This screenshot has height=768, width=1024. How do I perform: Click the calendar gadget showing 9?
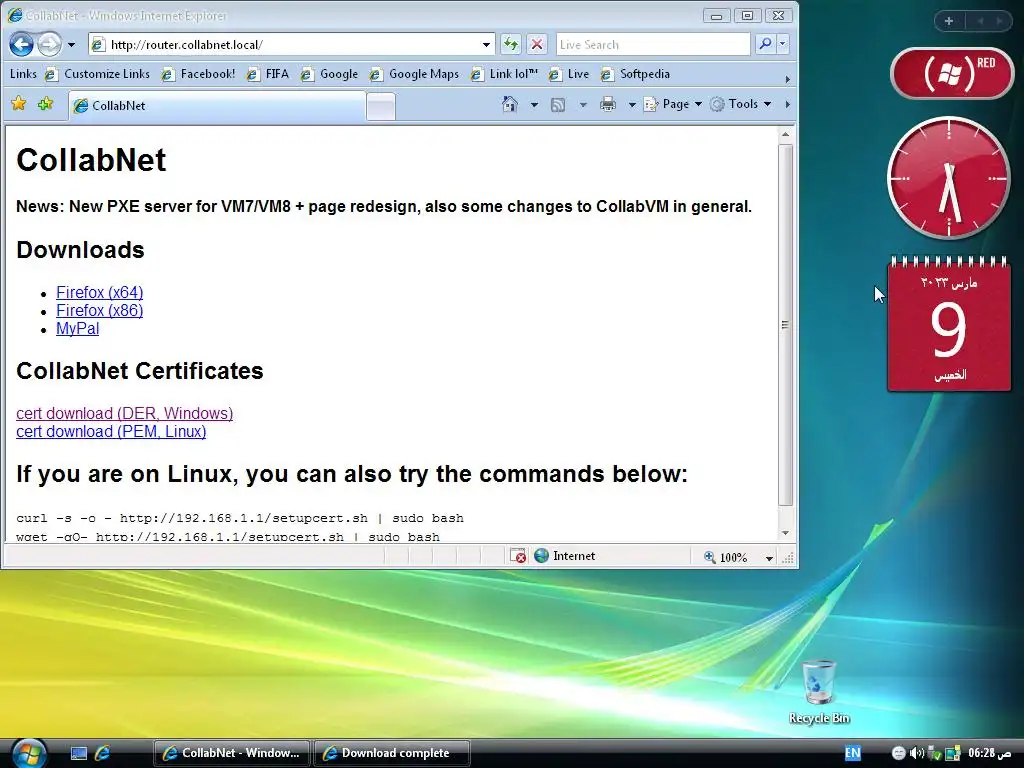pyautogui.click(x=949, y=324)
